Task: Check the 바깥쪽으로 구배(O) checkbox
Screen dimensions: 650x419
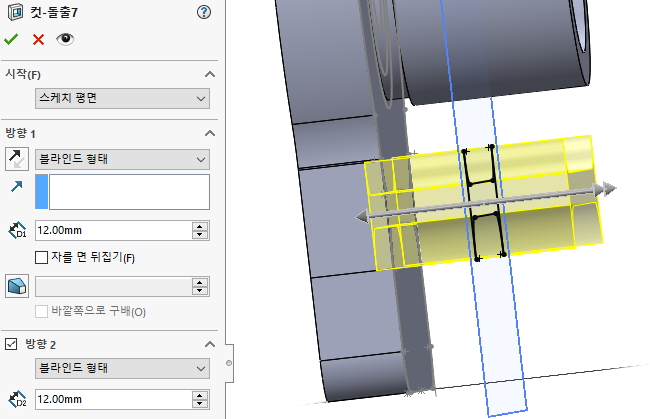Action: pyautogui.click(x=41, y=312)
